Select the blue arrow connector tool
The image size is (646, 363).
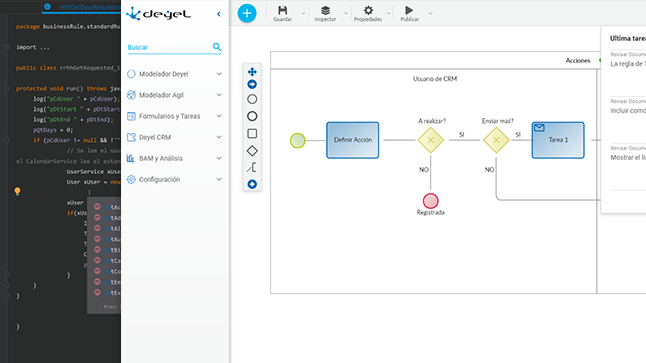[252, 84]
